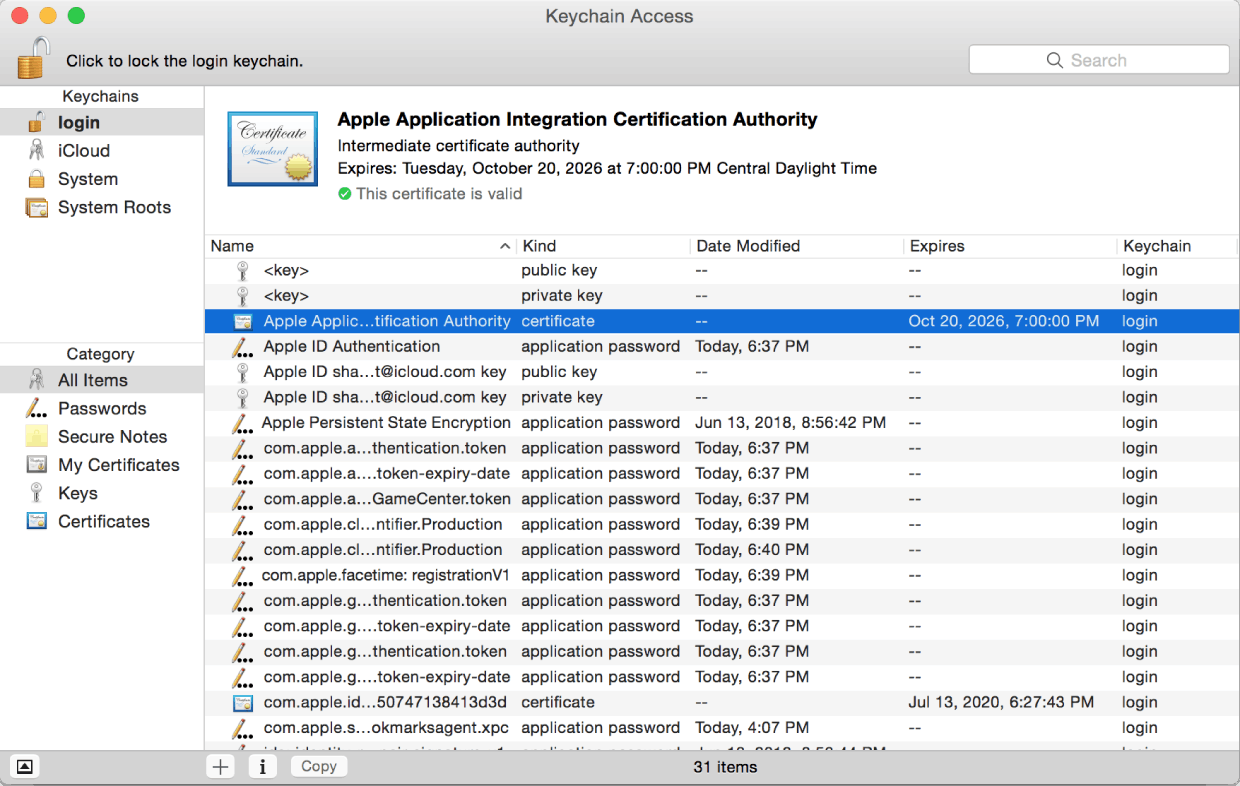Select the System keychain
This screenshot has height=786, width=1240.
coord(102,179)
